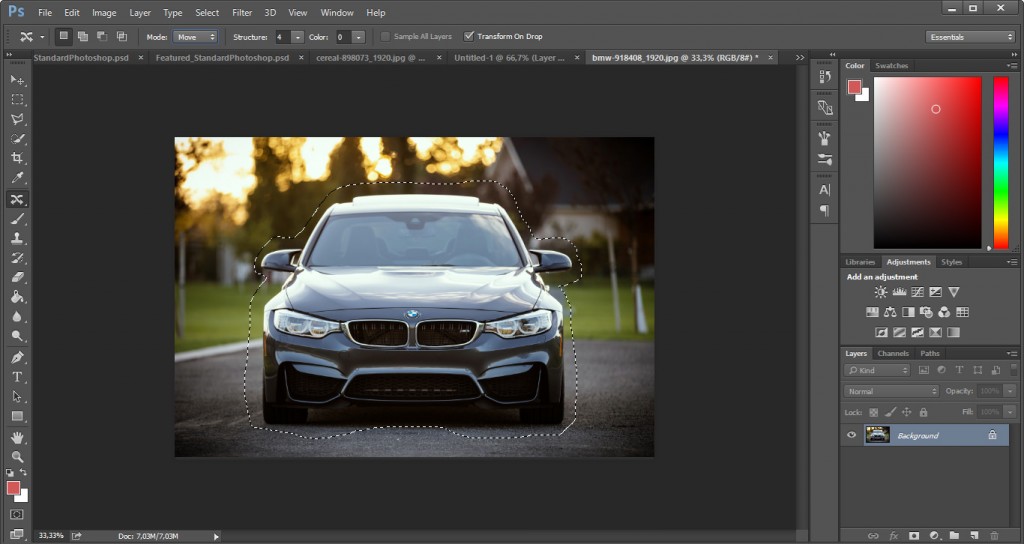Add a Gradient Map adjustment
Image resolution: width=1024 pixels, height=544 pixels.
coord(953,332)
